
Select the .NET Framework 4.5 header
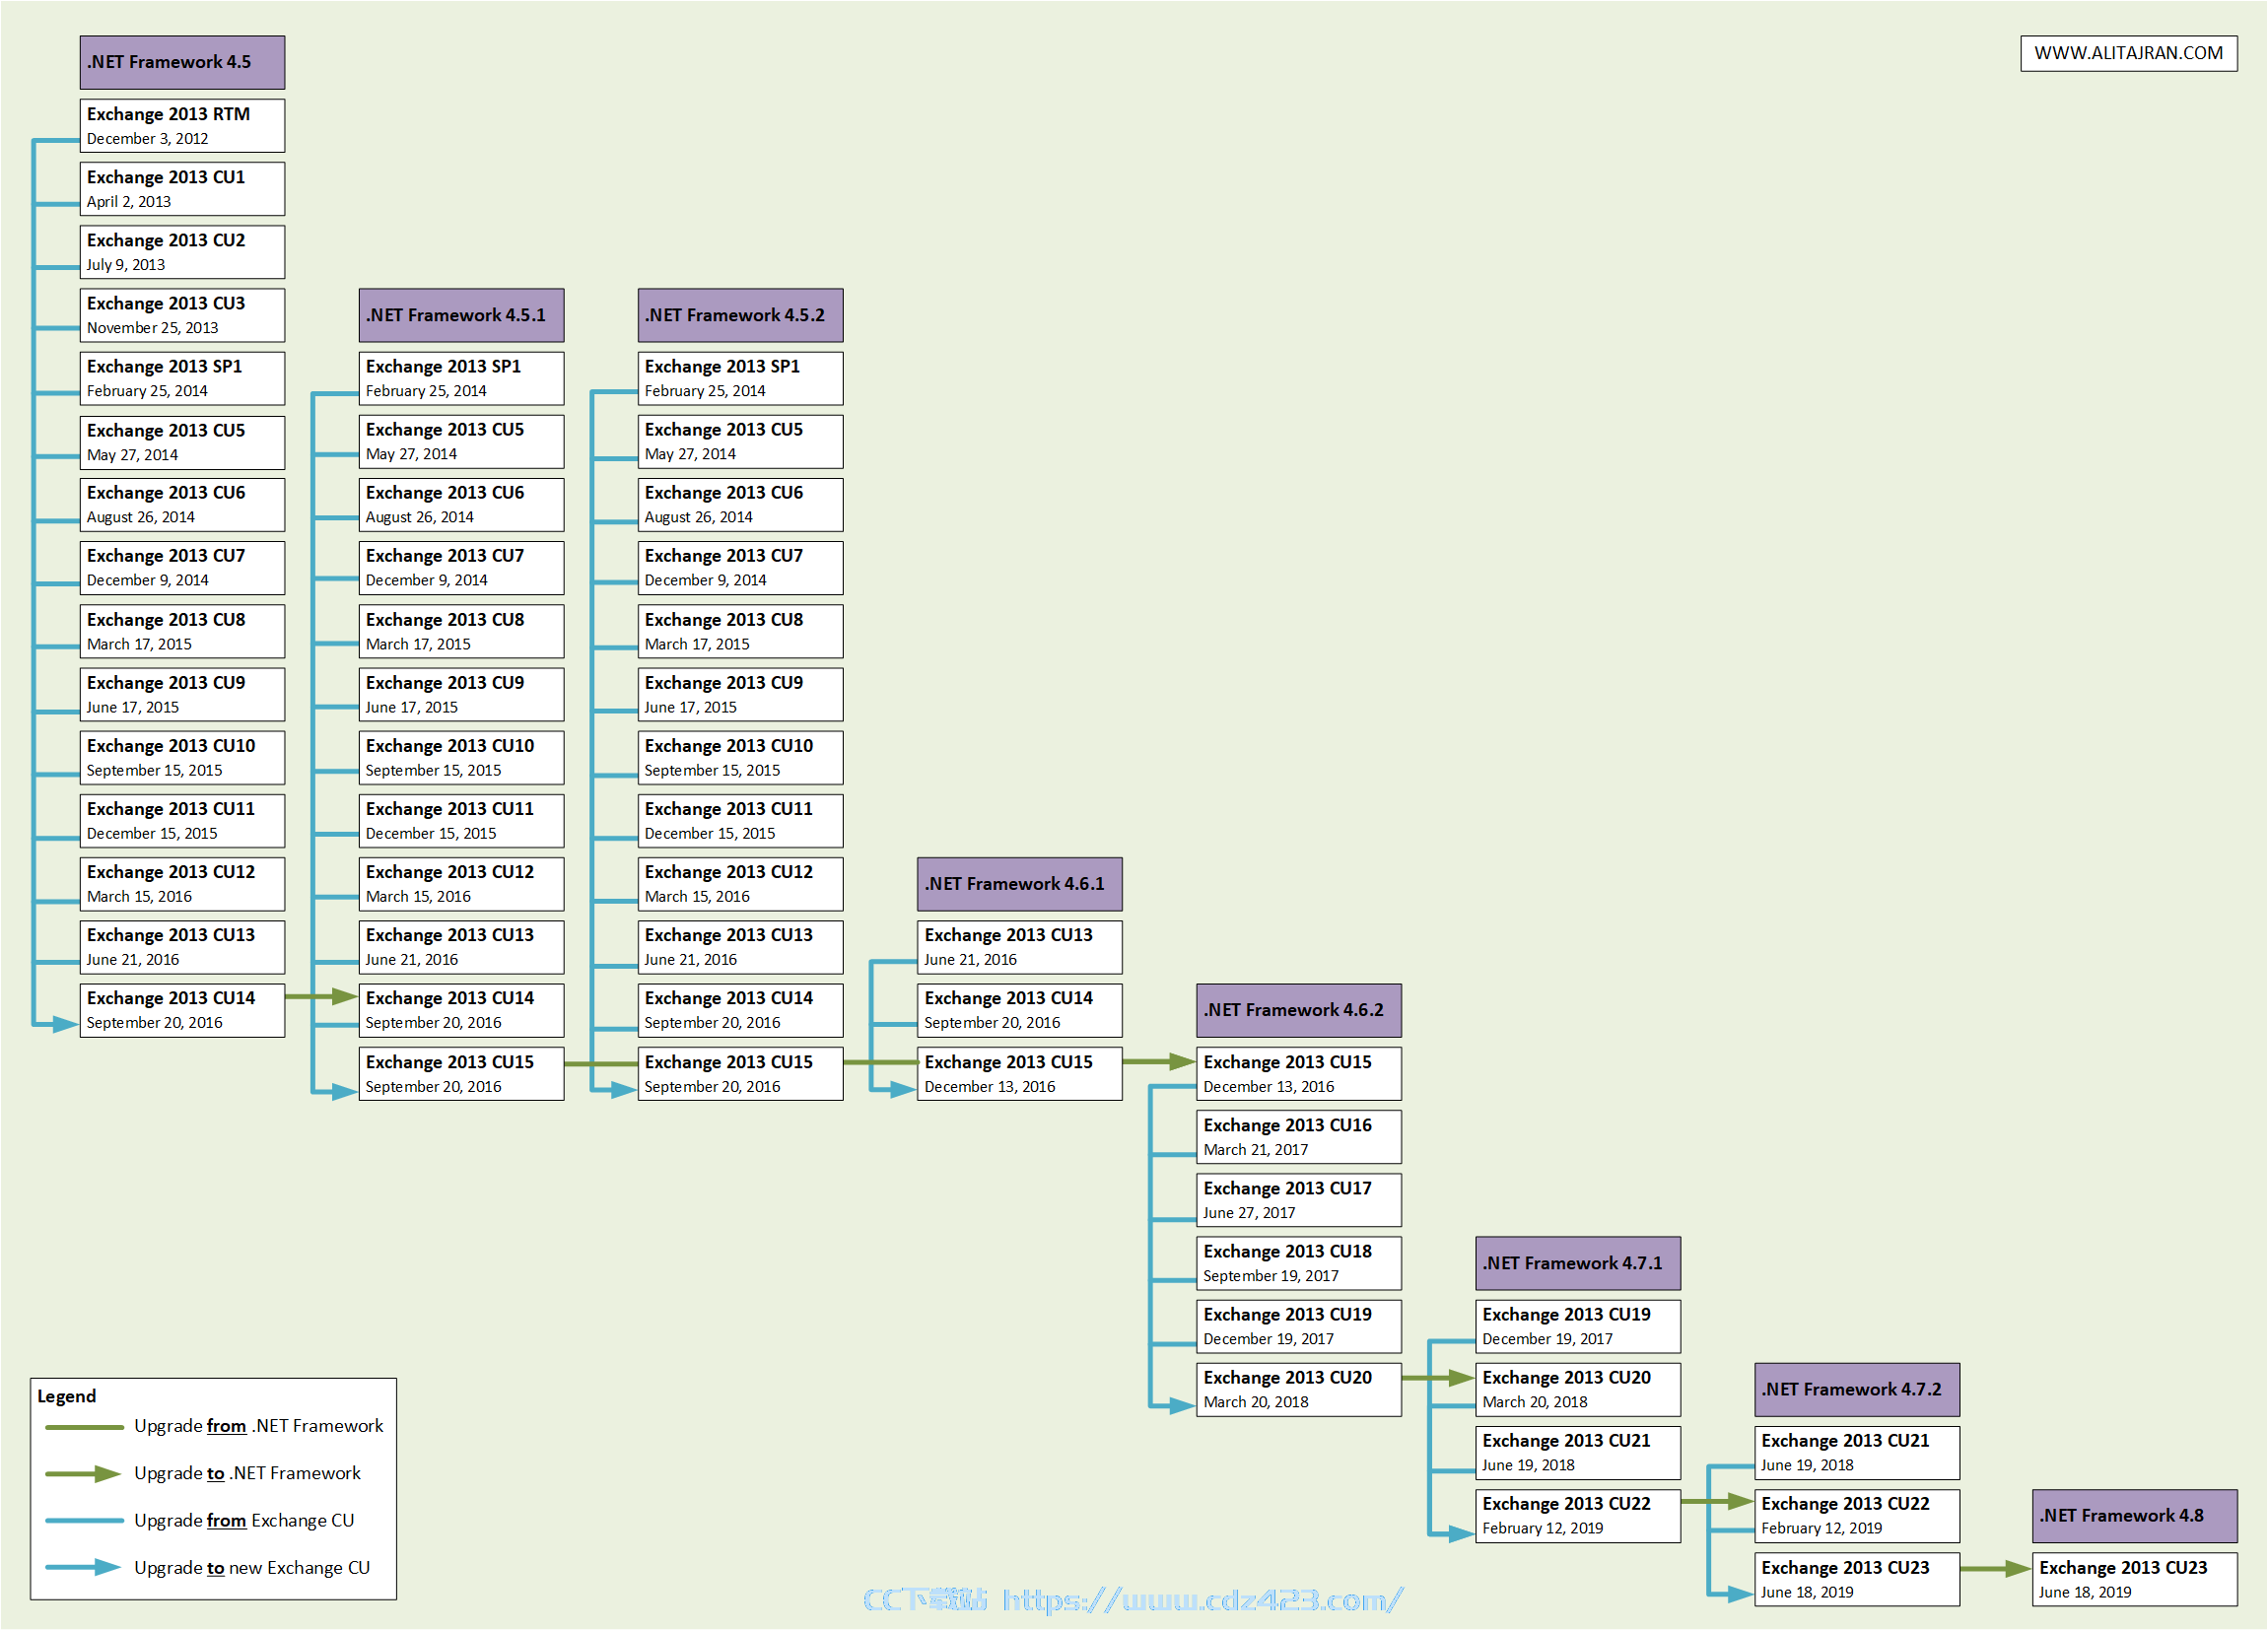(182, 62)
